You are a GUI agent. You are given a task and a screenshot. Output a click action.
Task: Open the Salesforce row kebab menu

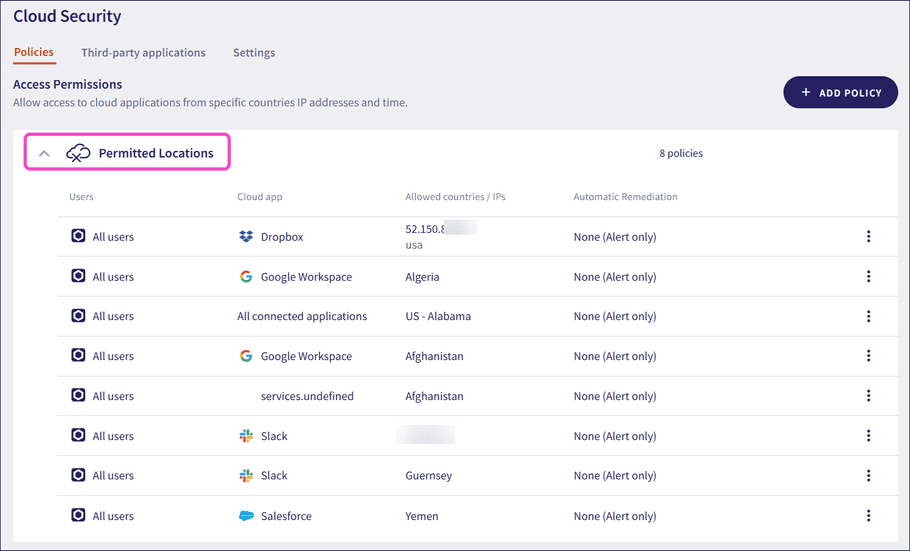point(868,516)
